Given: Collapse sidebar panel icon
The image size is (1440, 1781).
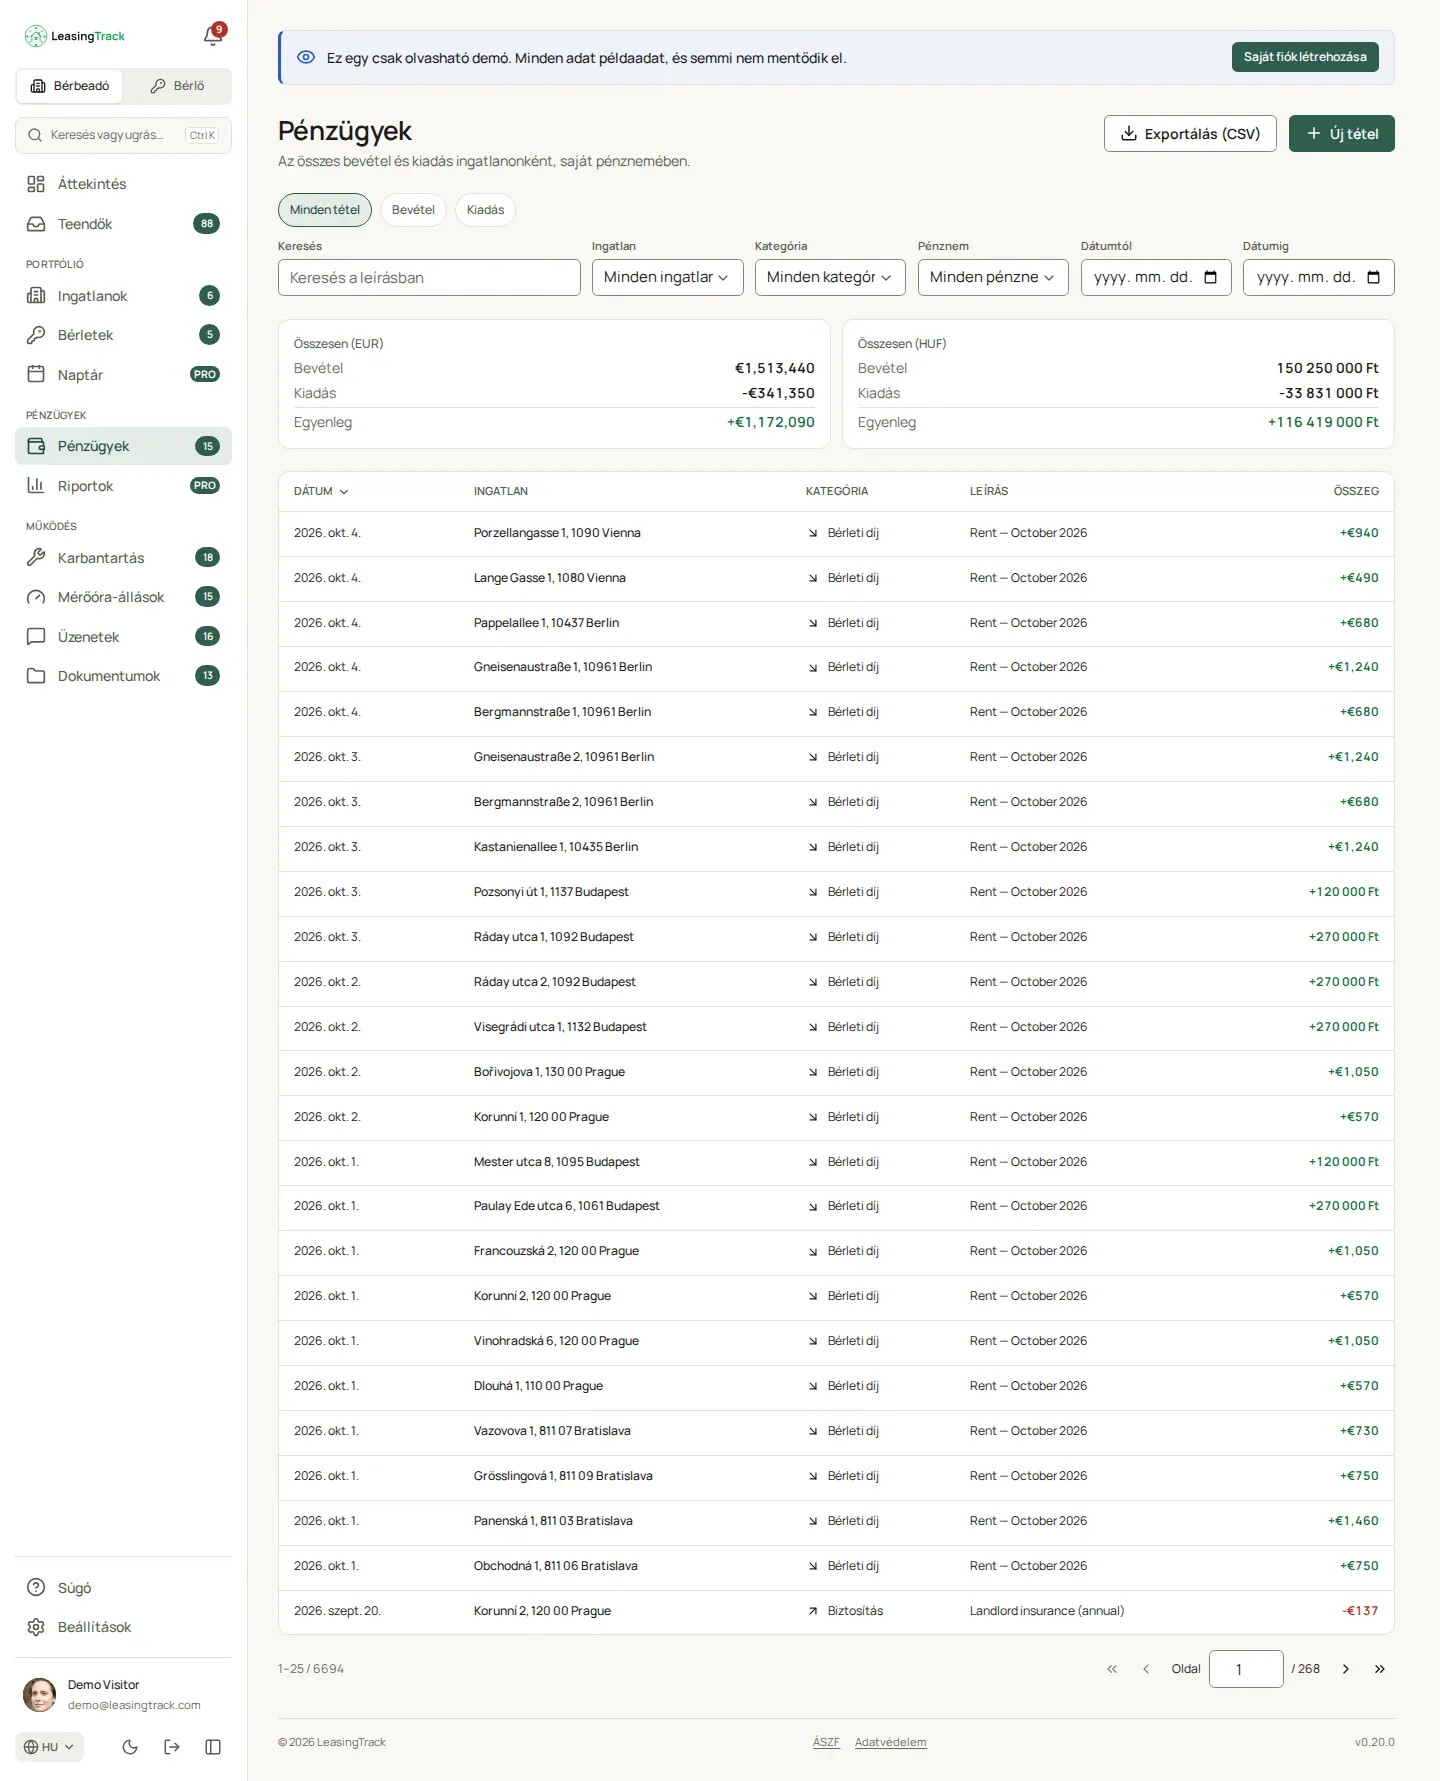Looking at the screenshot, I should tap(213, 1747).
